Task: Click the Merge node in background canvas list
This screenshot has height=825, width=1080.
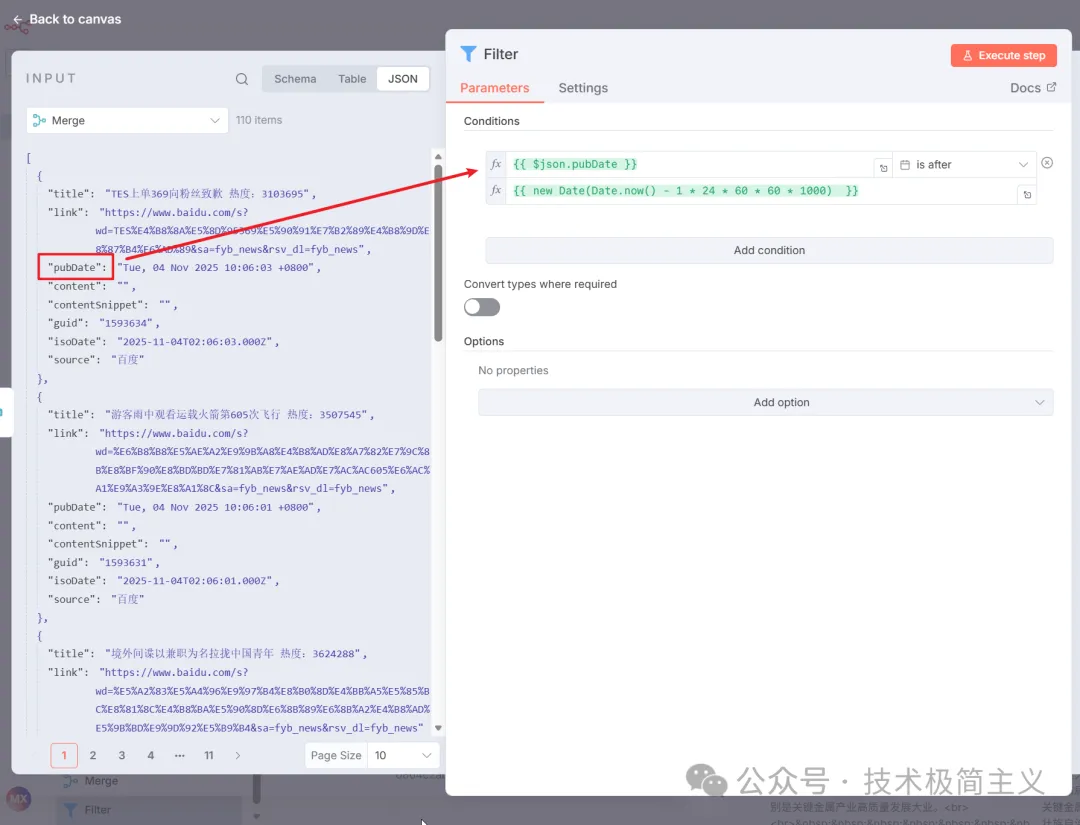Action: pyautogui.click(x=91, y=781)
